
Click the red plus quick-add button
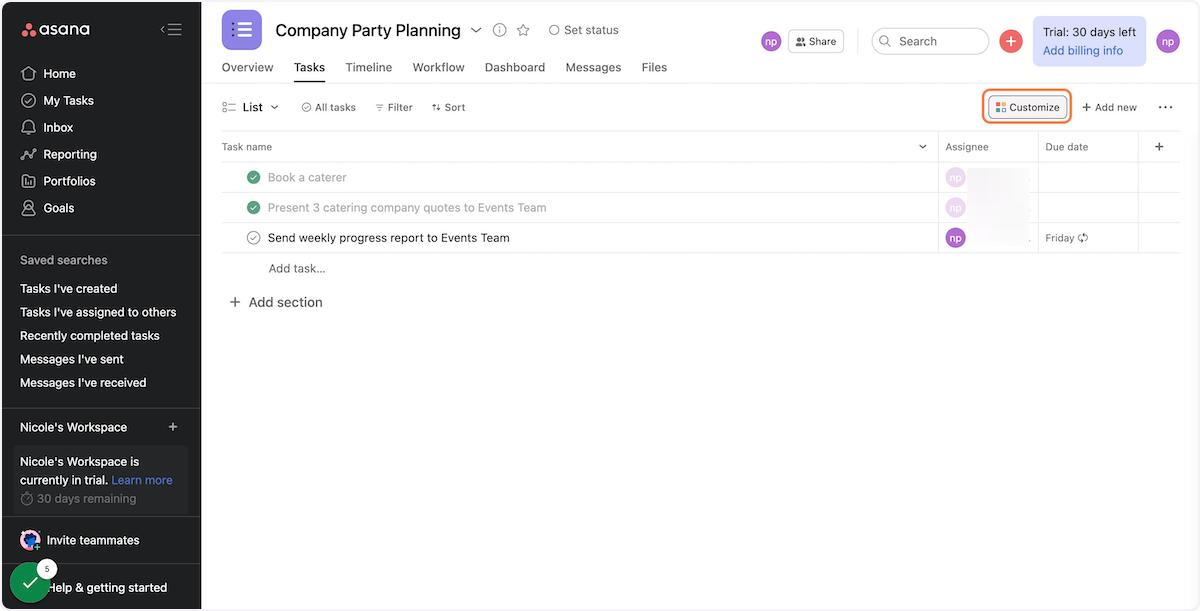(x=1011, y=41)
